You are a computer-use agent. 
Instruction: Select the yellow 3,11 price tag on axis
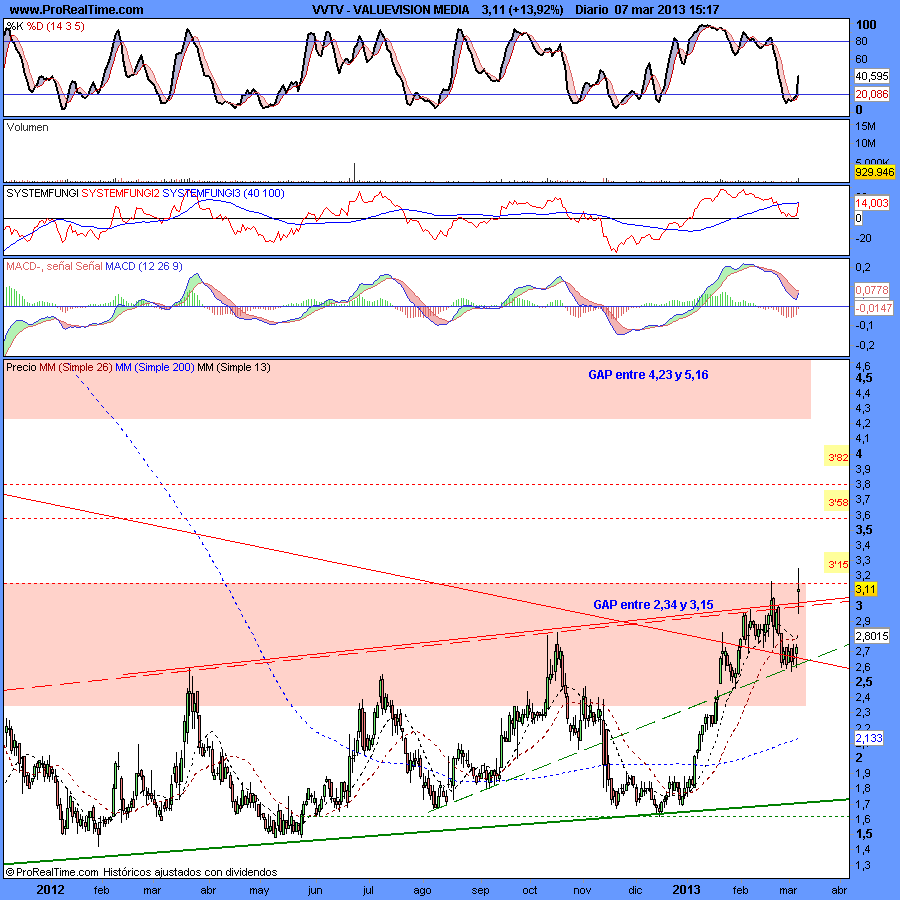(866, 589)
